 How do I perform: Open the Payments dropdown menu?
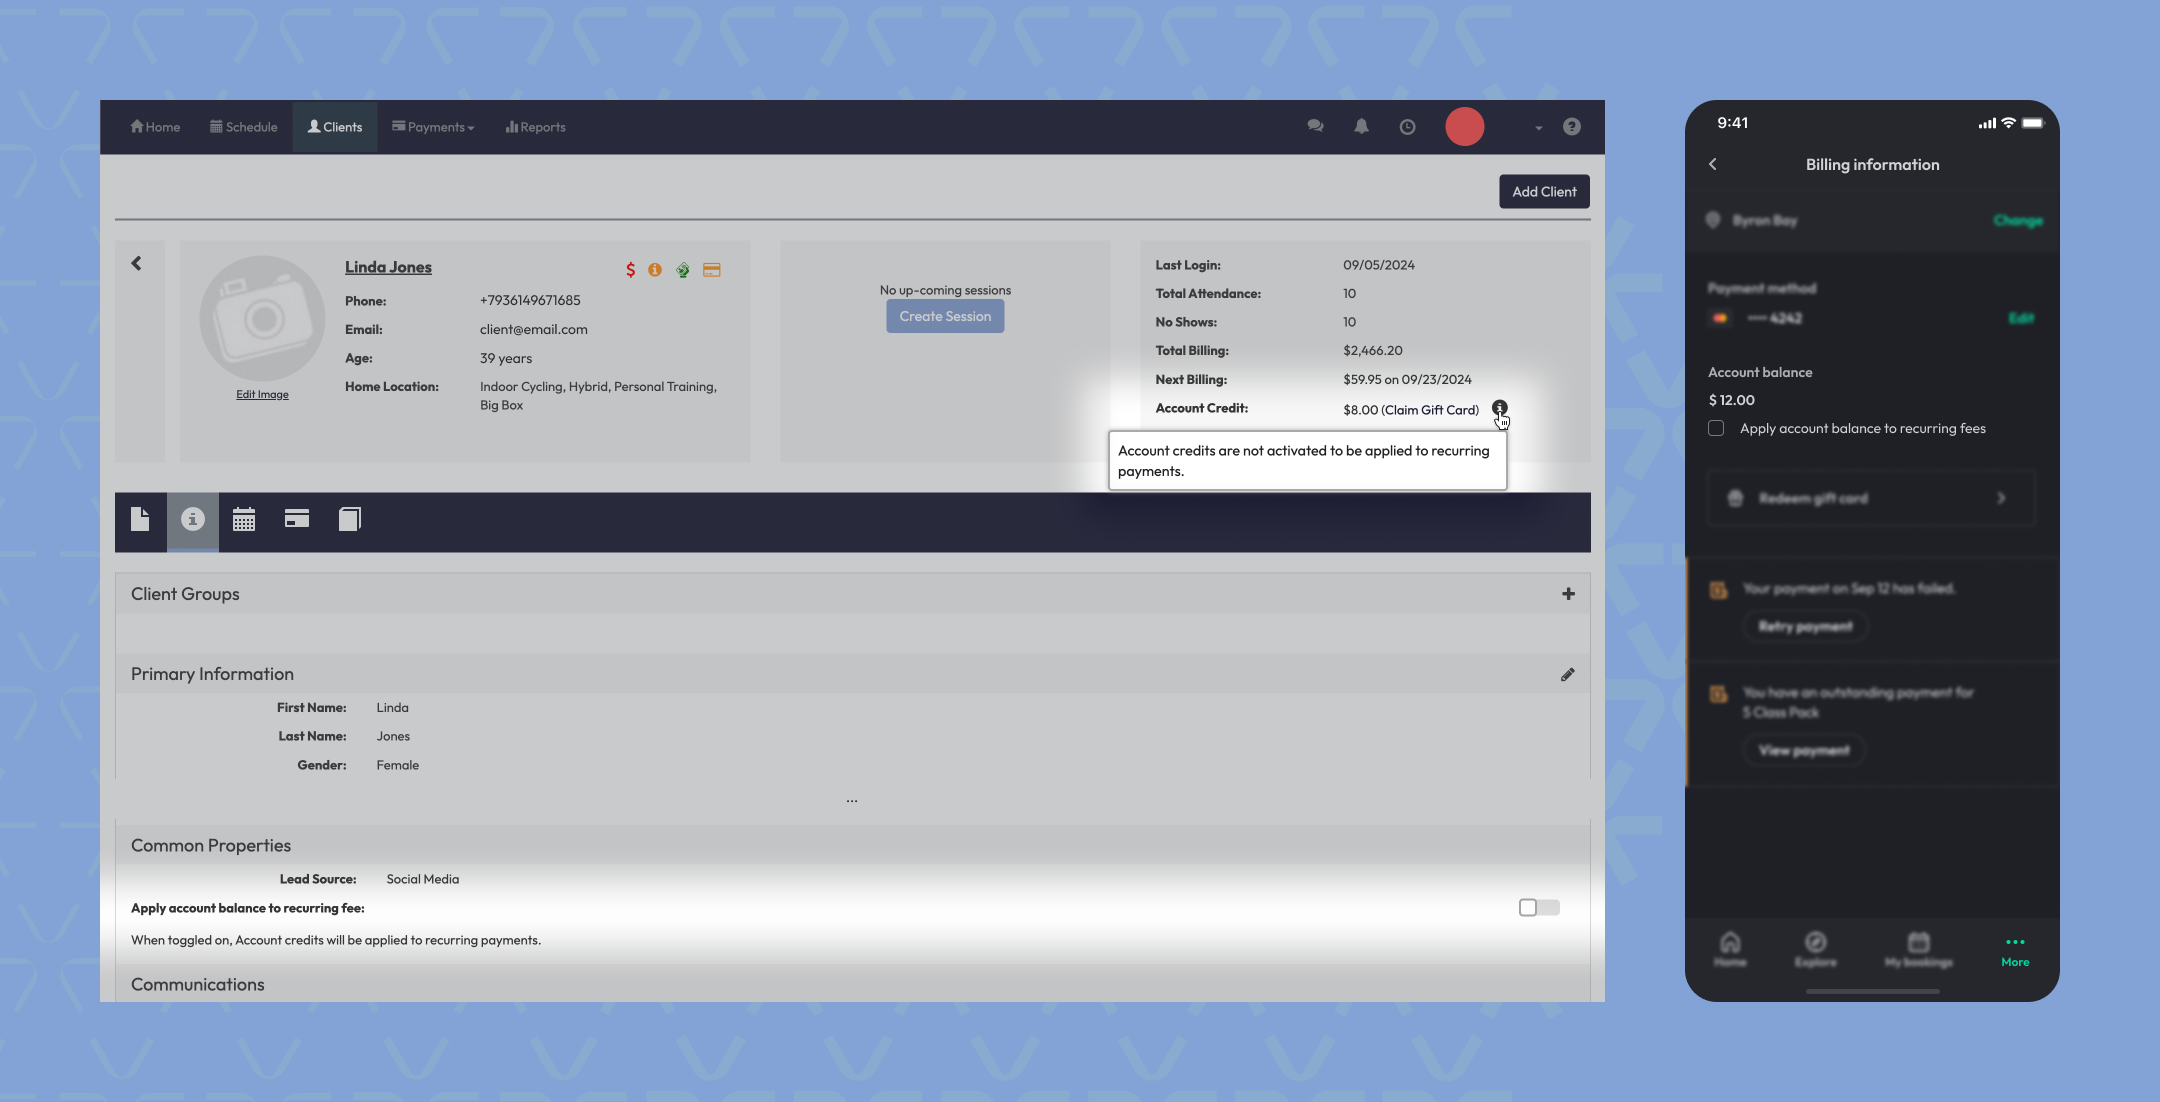pyautogui.click(x=433, y=127)
